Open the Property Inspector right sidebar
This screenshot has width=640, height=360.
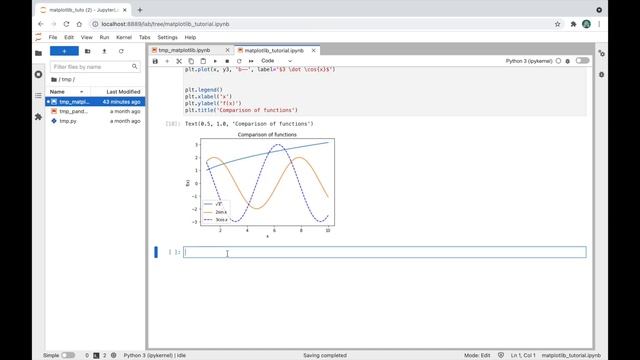601,53
